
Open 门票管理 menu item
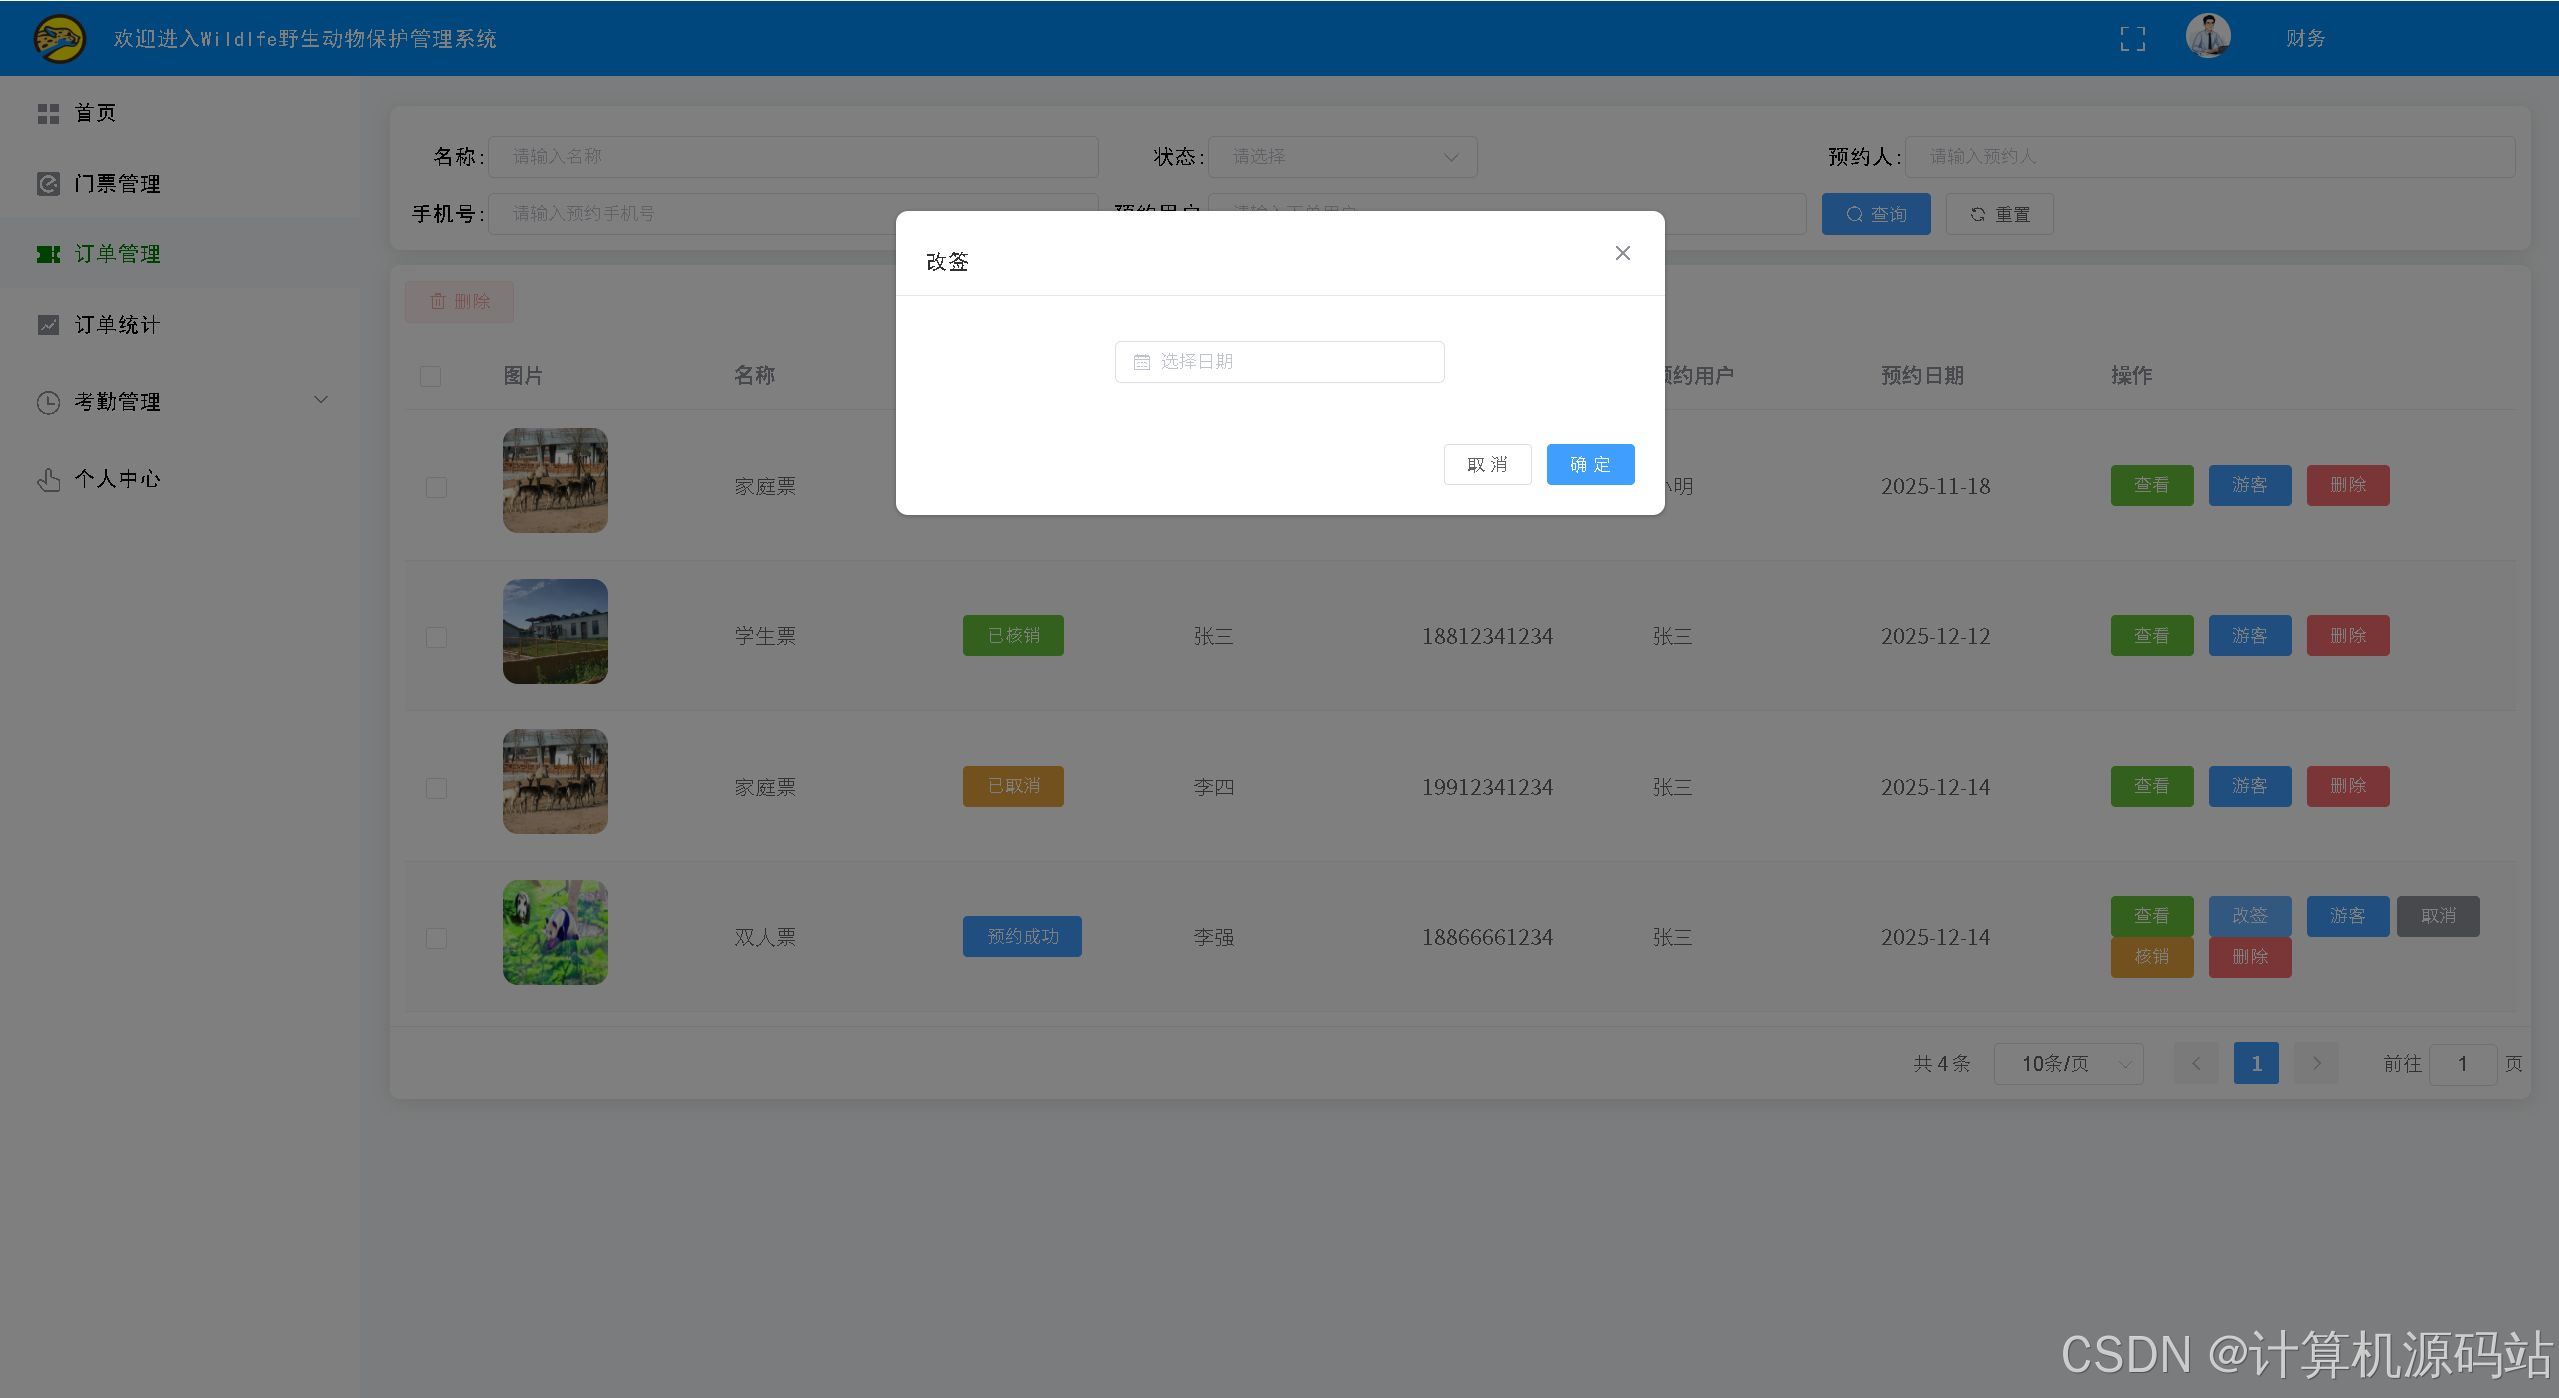pyautogui.click(x=180, y=184)
